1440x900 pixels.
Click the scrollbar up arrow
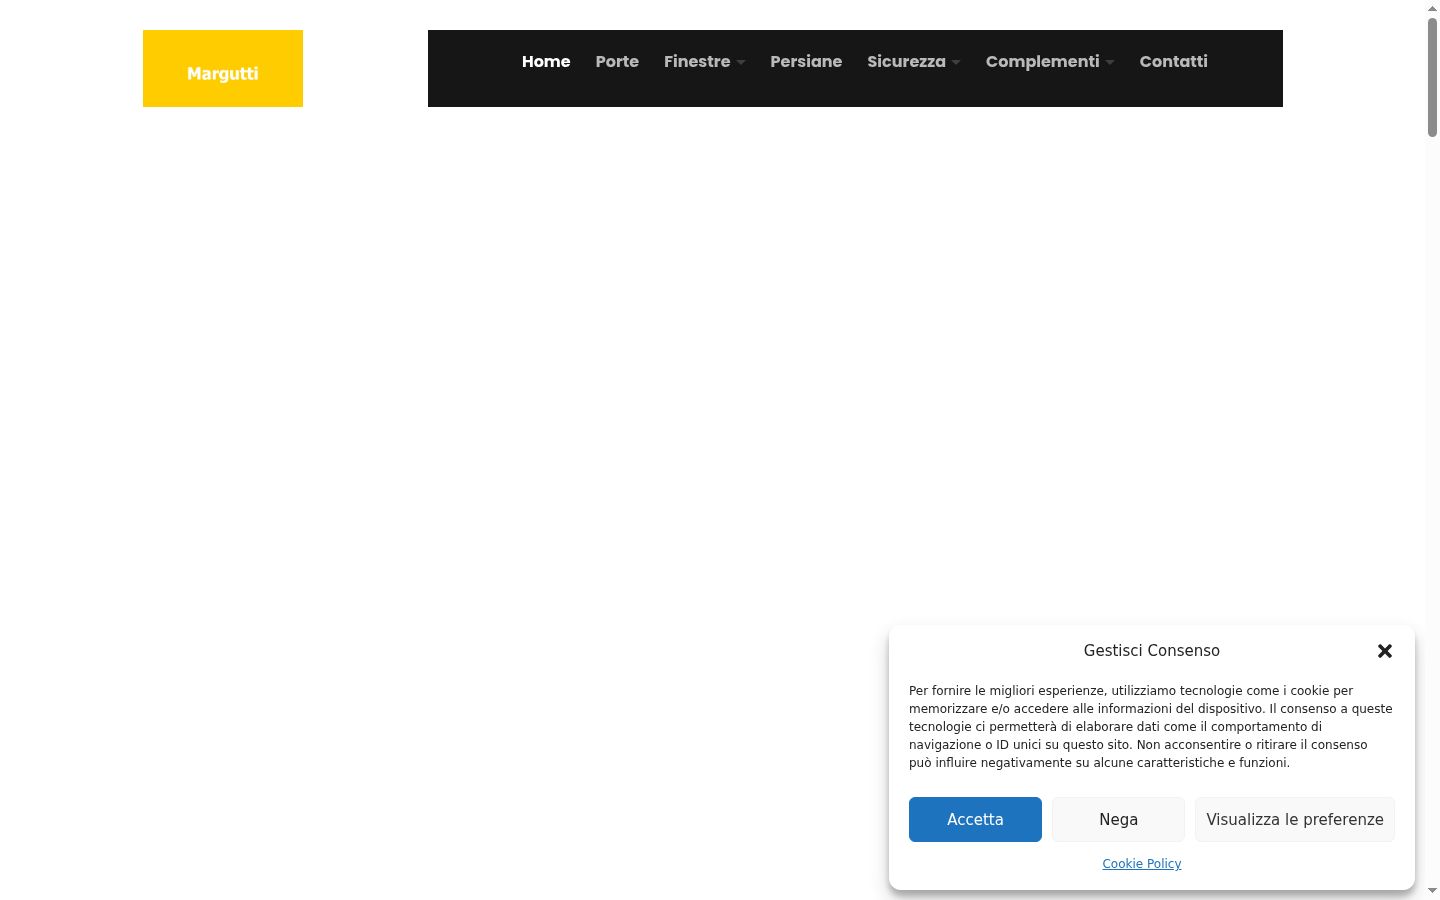(1432, 8)
